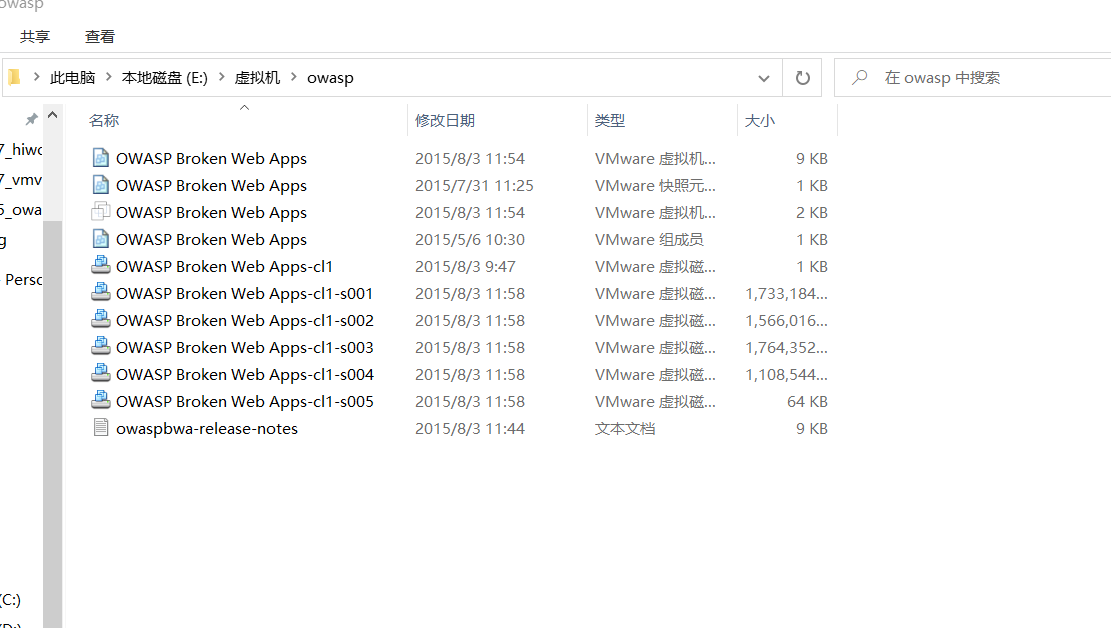Sort files by the 名称 column header

103,120
